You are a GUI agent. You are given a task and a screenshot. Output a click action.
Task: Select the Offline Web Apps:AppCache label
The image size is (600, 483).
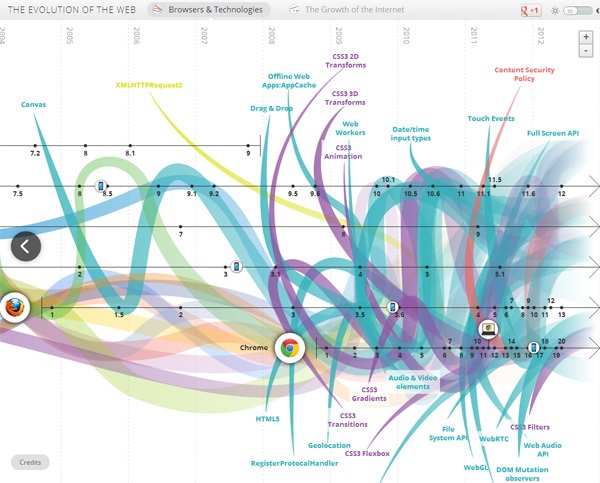pyautogui.click(x=289, y=81)
